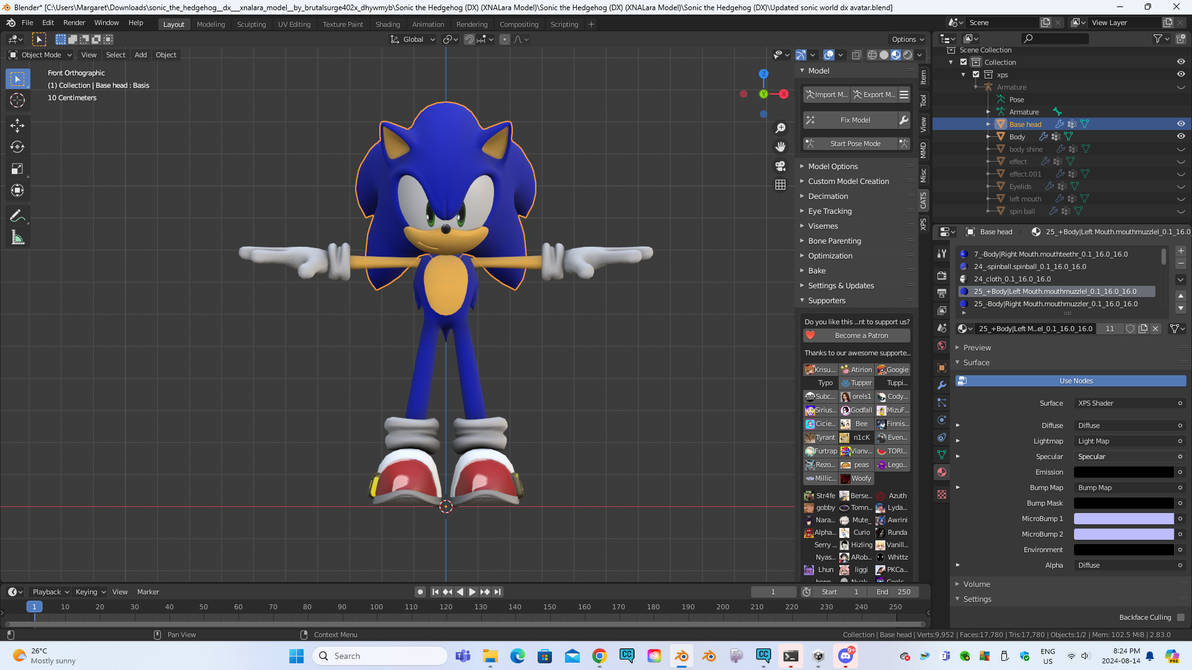Switch to the Shading workspace tab
The height and width of the screenshot is (670, 1192).
pos(389,23)
